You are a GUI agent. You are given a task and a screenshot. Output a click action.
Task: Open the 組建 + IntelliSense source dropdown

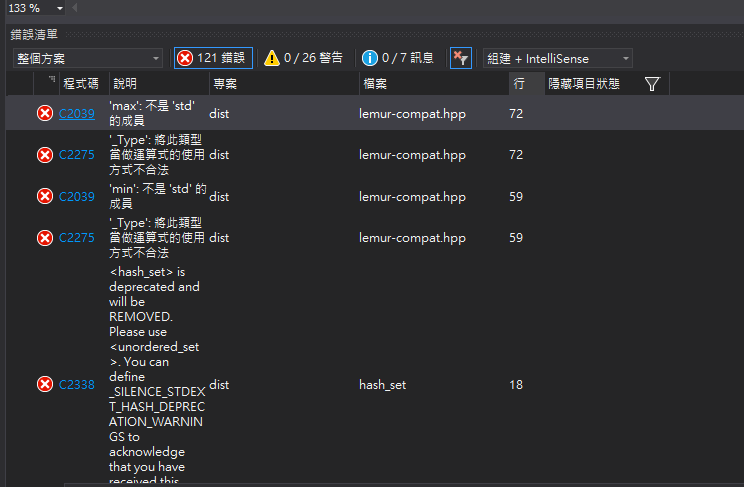tap(557, 59)
